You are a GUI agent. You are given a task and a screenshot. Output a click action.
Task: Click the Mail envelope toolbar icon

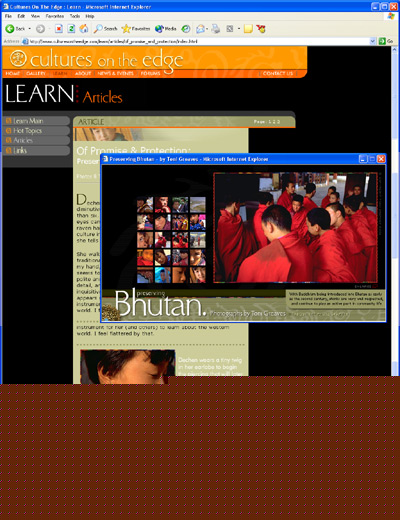point(200,29)
